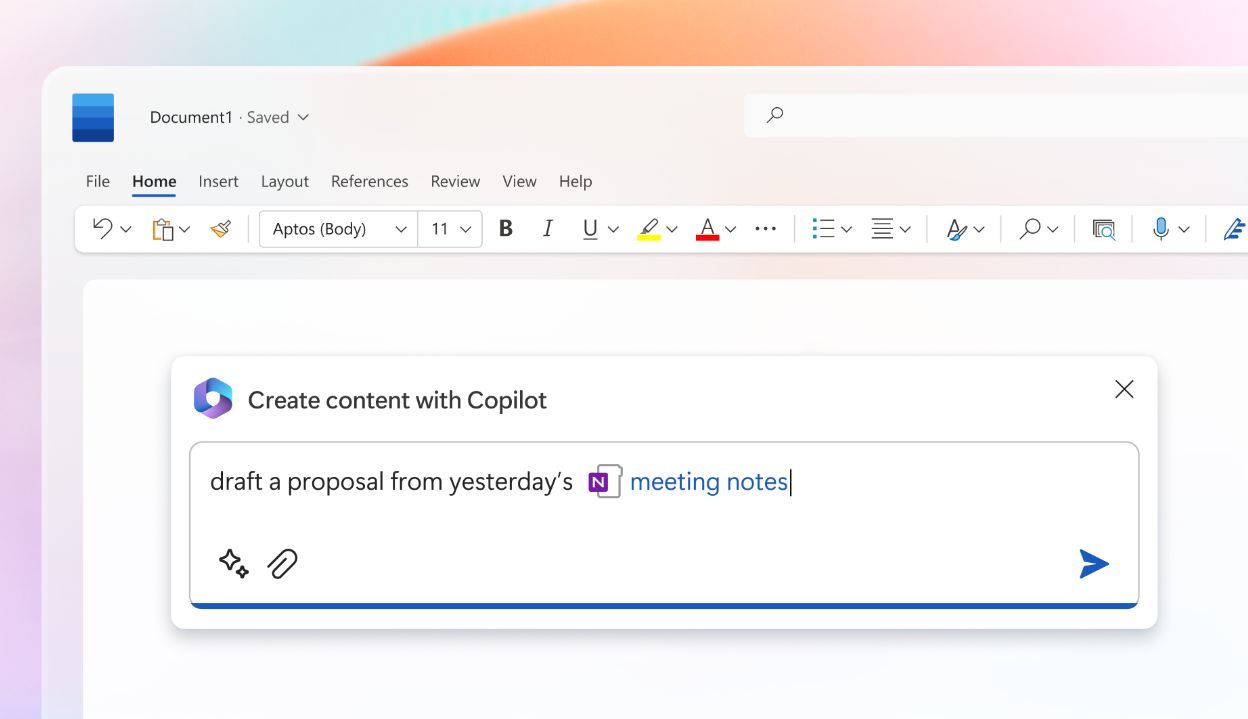Close the Create content with Copilot dialog

coord(1124,389)
